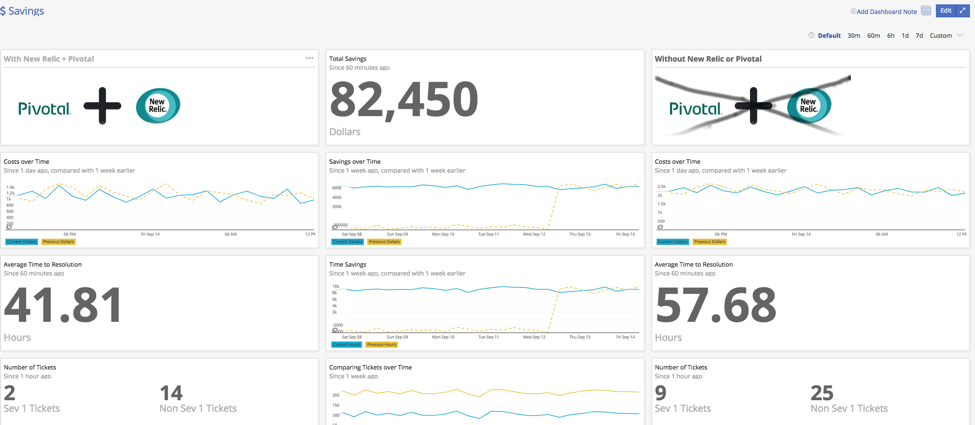Toggle Previous Dollars legend in left Costs over Time
The height and width of the screenshot is (425, 975).
[58, 241]
